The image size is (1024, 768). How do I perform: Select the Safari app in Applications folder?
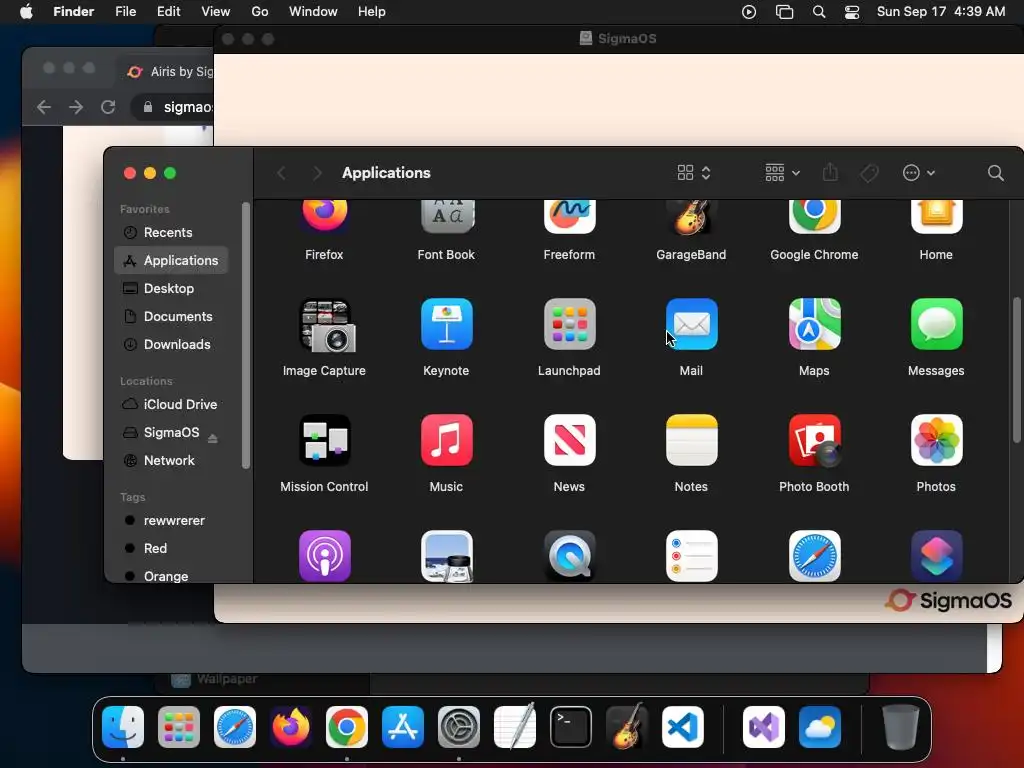[x=814, y=556]
